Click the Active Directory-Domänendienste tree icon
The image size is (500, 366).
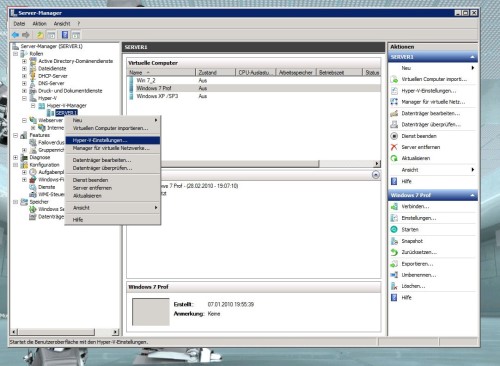click(33, 61)
